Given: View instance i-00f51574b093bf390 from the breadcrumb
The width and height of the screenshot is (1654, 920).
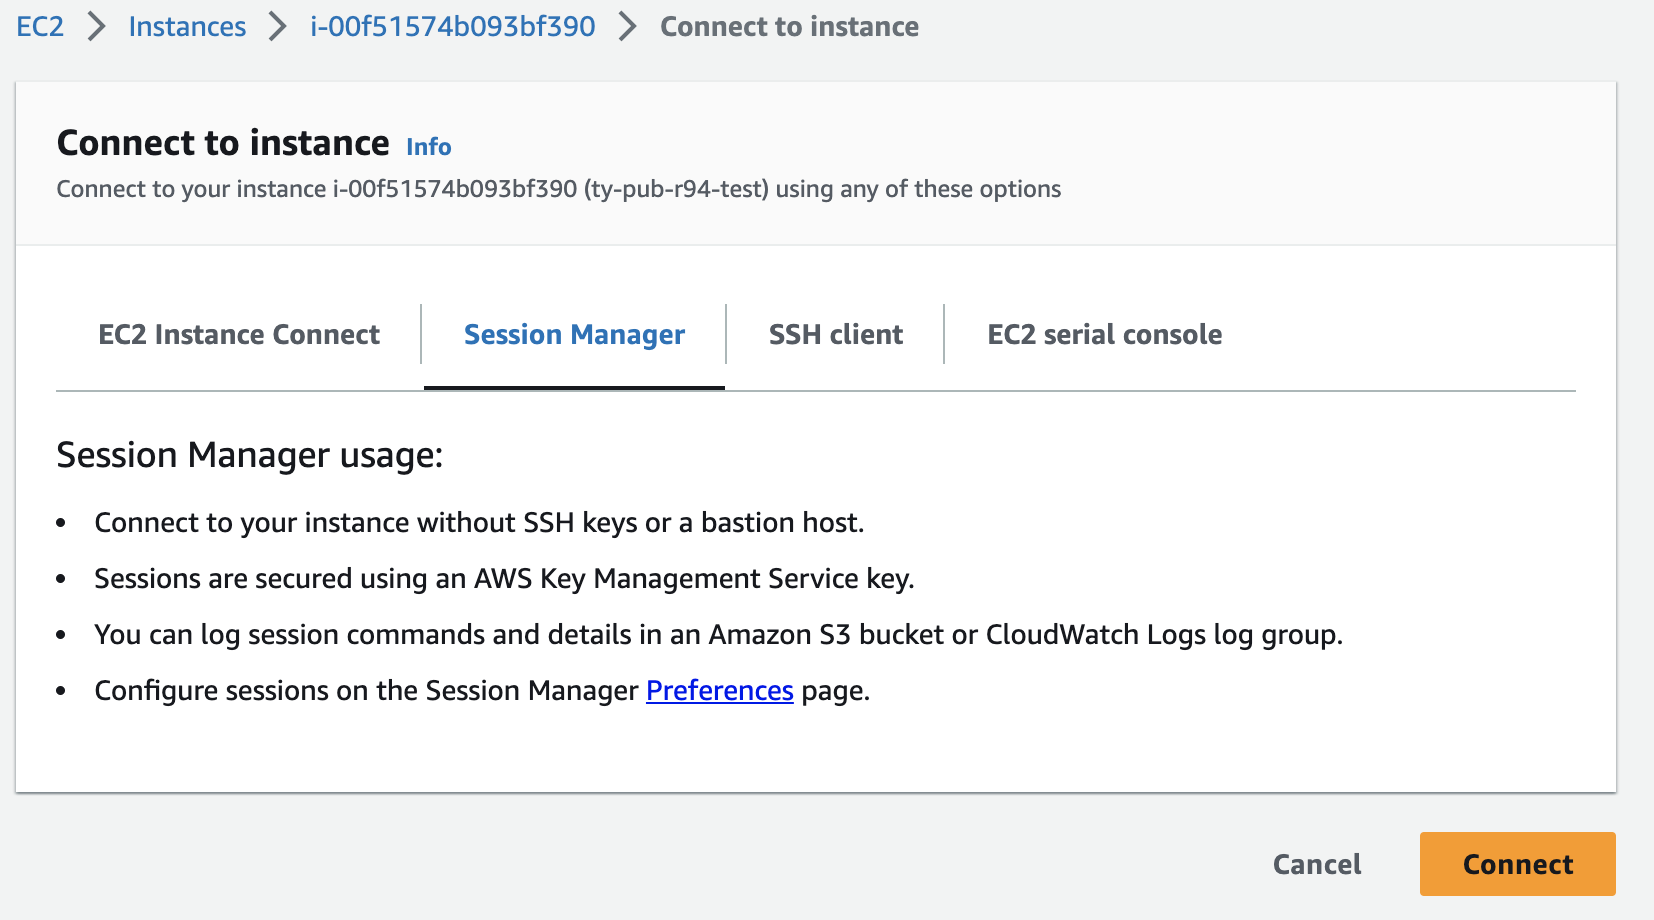Looking at the screenshot, I should click(x=451, y=26).
